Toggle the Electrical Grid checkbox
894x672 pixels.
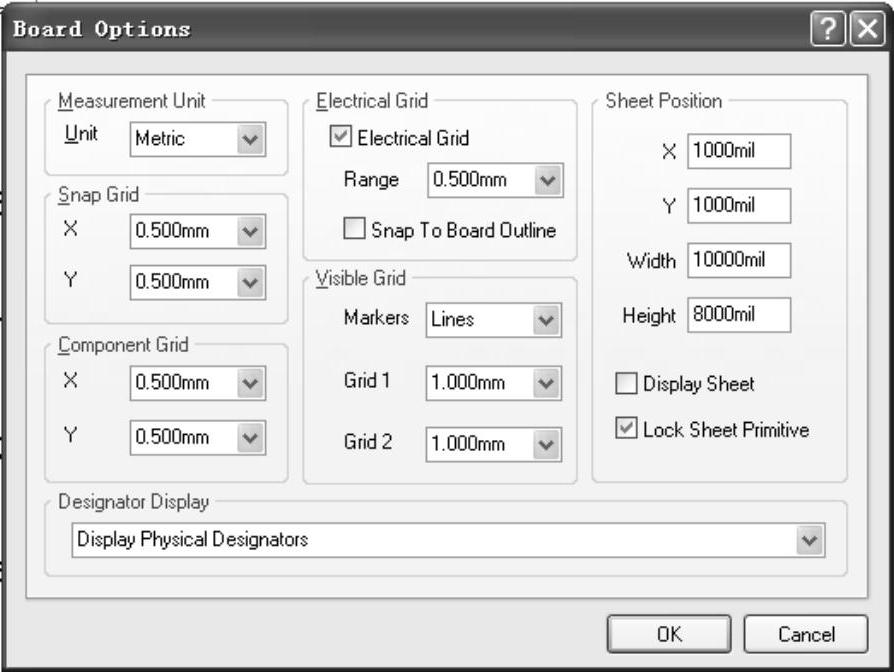(x=340, y=137)
